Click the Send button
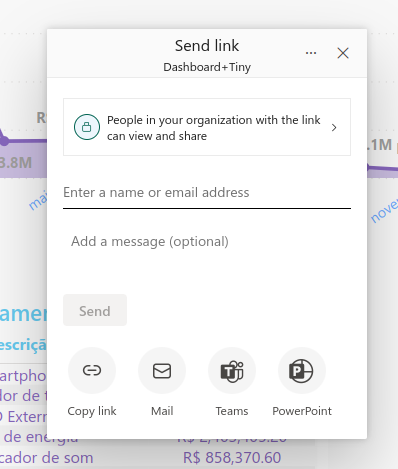Image resolution: width=398 pixels, height=469 pixels. [x=95, y=310]
